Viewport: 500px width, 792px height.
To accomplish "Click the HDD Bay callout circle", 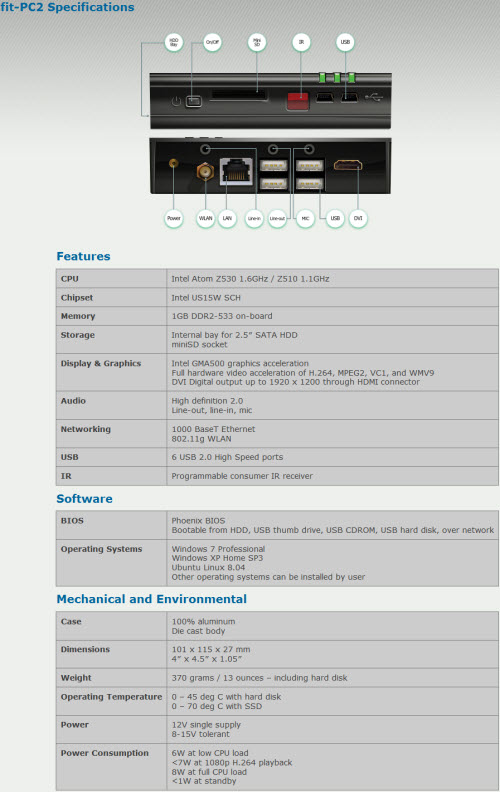I will (x=174, y=42).
